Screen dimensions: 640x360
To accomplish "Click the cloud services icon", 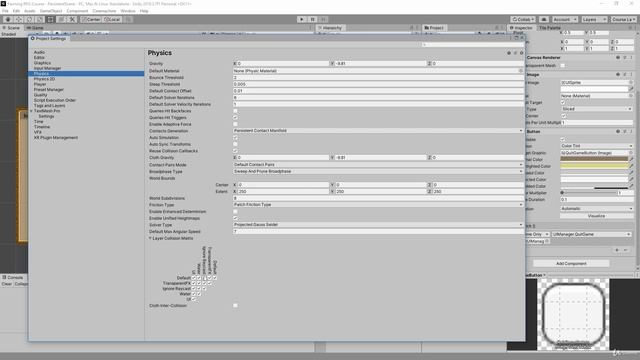I will [x=544, y=19].
